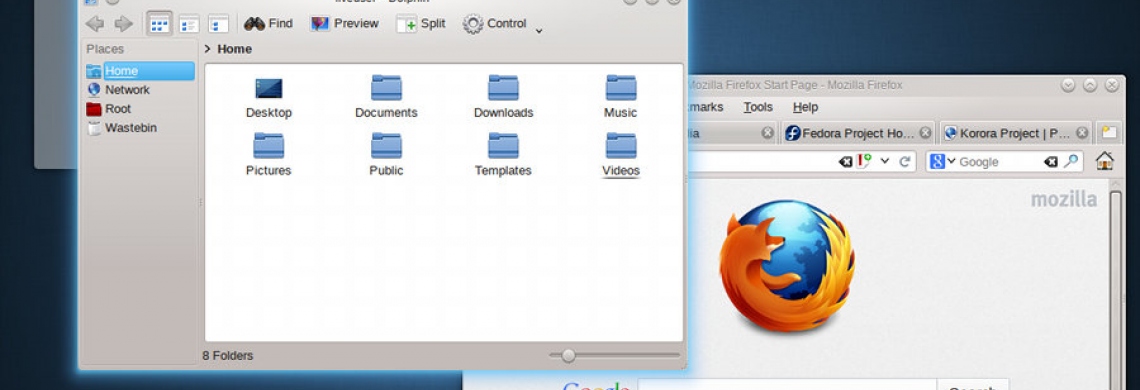Clear the Firefox search box text
Screen dimensions: 1140x390
coord(1051,162)
